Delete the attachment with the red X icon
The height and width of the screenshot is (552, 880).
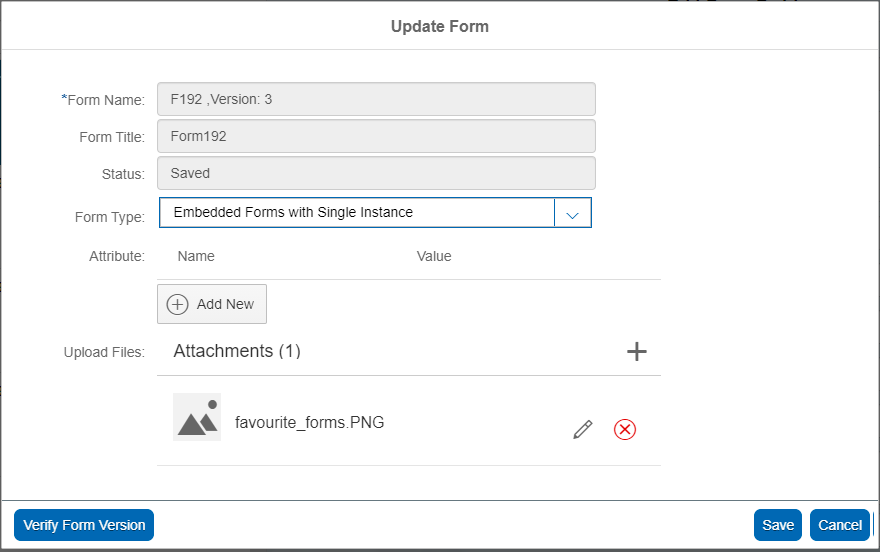point(625,429)
